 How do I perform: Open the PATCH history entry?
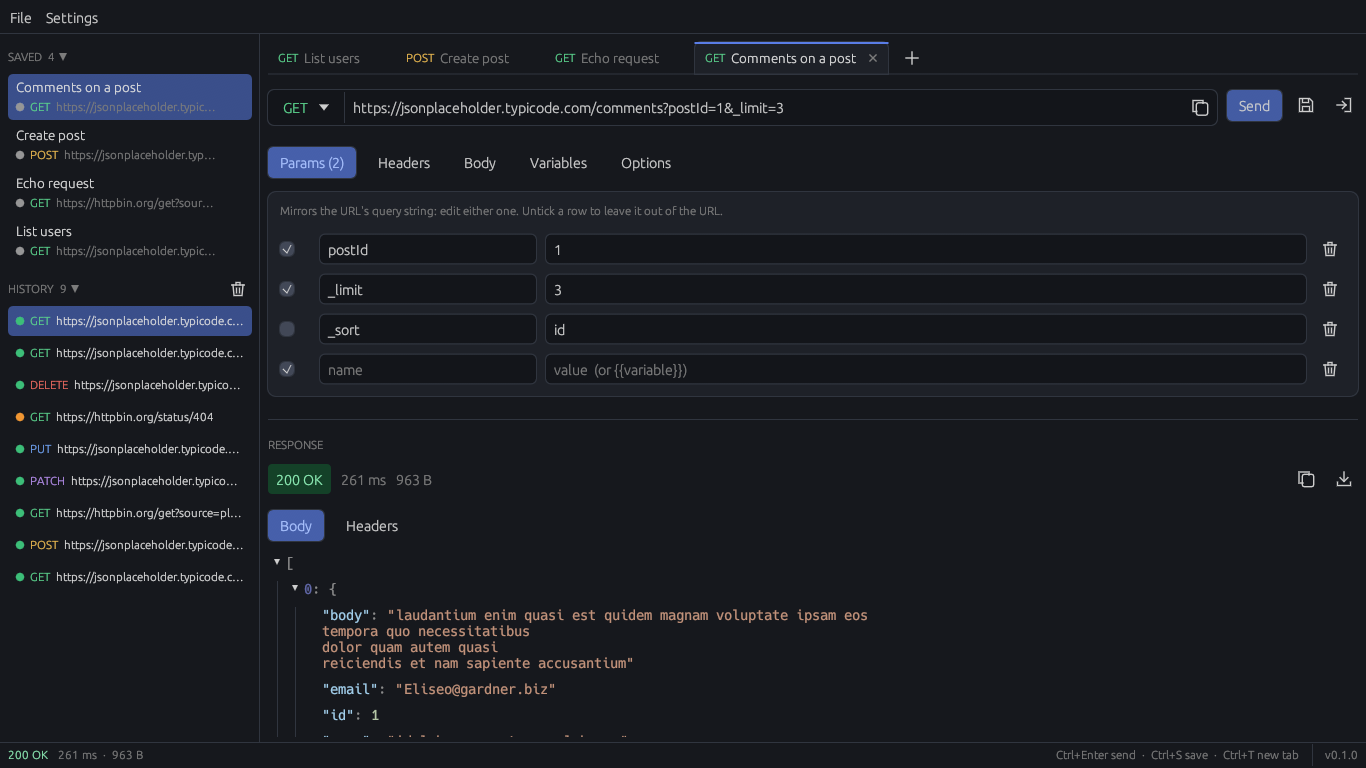pyautogui.click(x=130, y=481)
